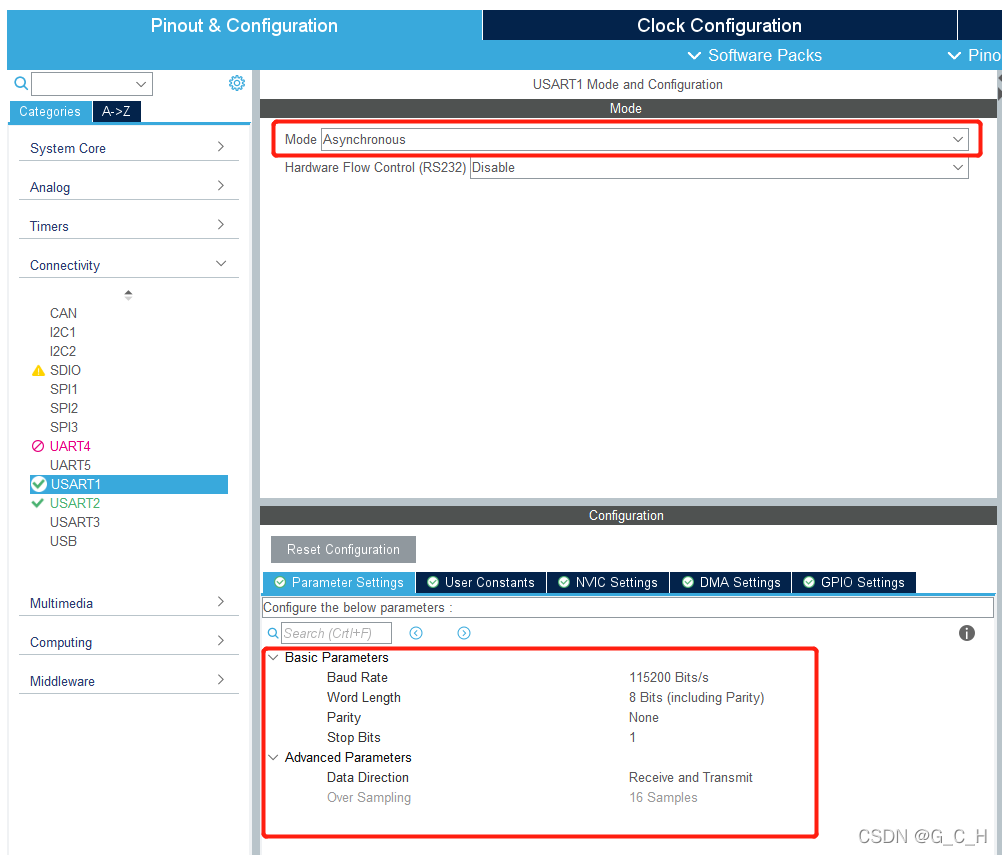Click the parameter search magnifier icon
Image resolution: width=1002 pixels, height=855 pixels.
[x=273, y=633]
